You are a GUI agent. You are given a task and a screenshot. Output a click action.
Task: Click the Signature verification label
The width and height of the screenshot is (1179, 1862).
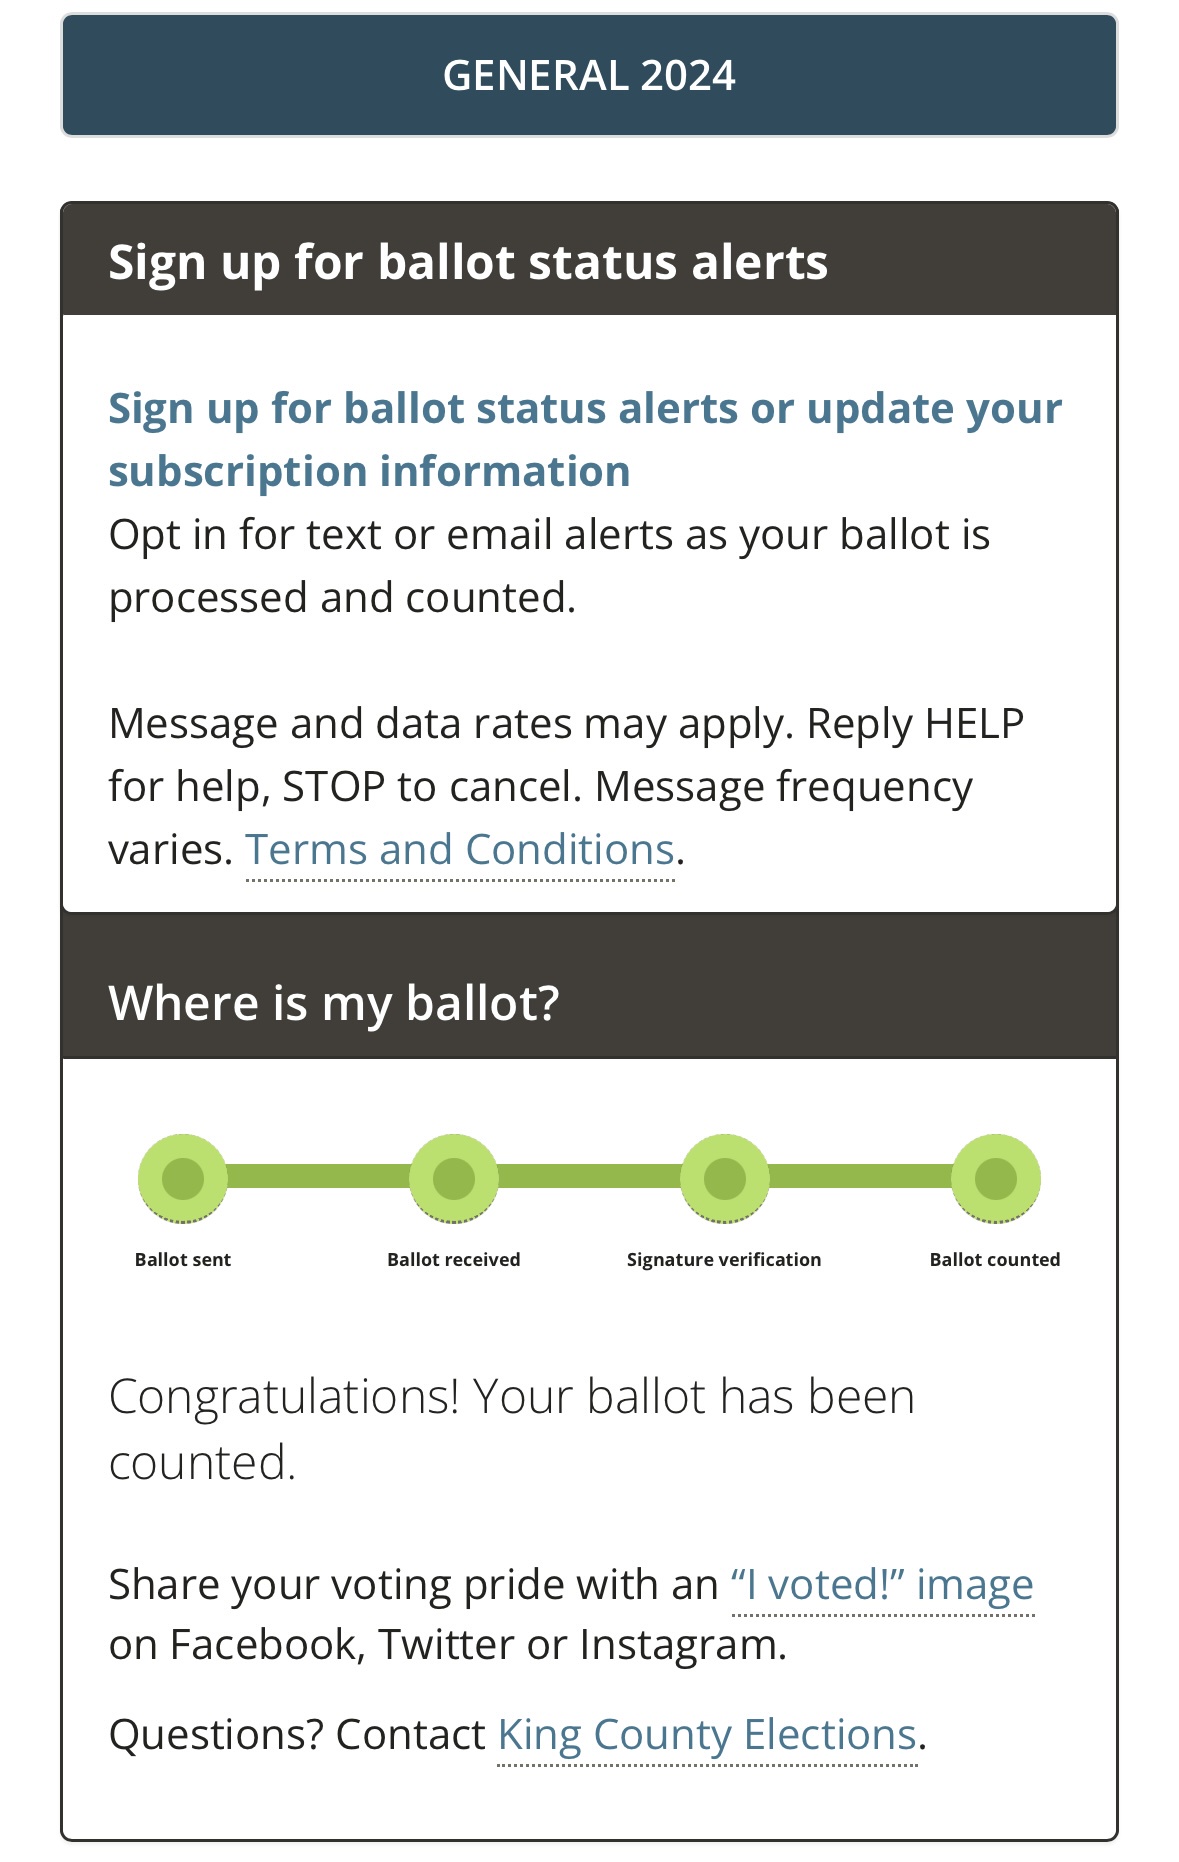point(724,1260)
